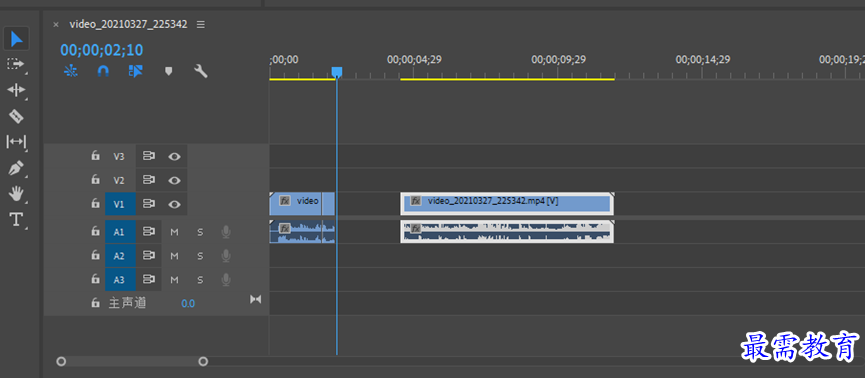The height and width of the screenshot is (378, 865).
Task: Click the fx badge on video_20210327_225342.mp4 clip
Action: coord(417,201)
